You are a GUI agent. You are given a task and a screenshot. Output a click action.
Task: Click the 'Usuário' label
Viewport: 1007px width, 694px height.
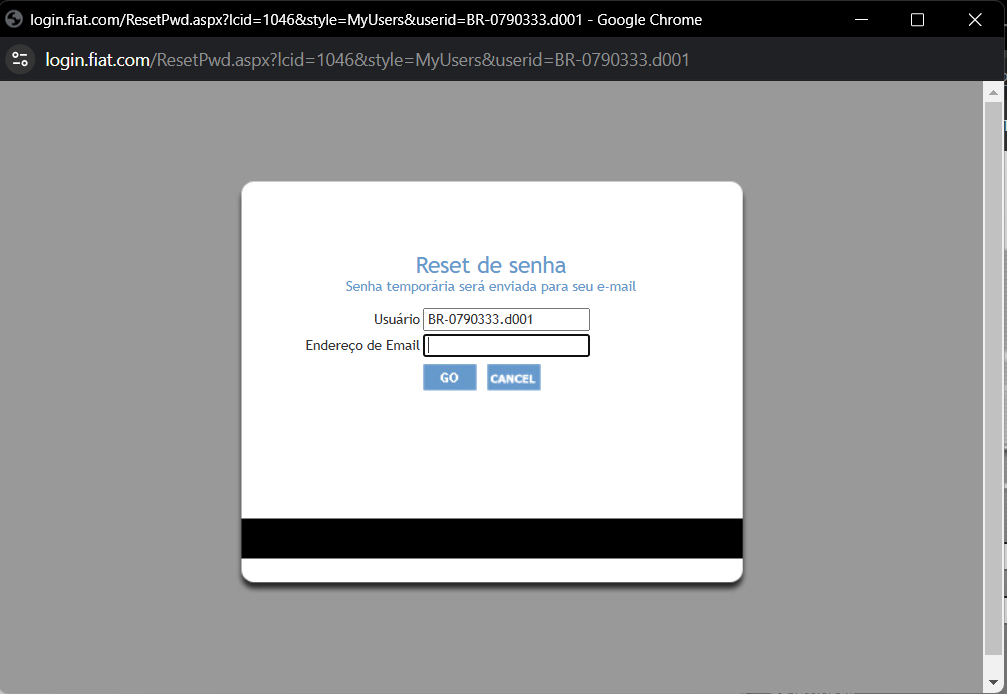click(397, 319)
